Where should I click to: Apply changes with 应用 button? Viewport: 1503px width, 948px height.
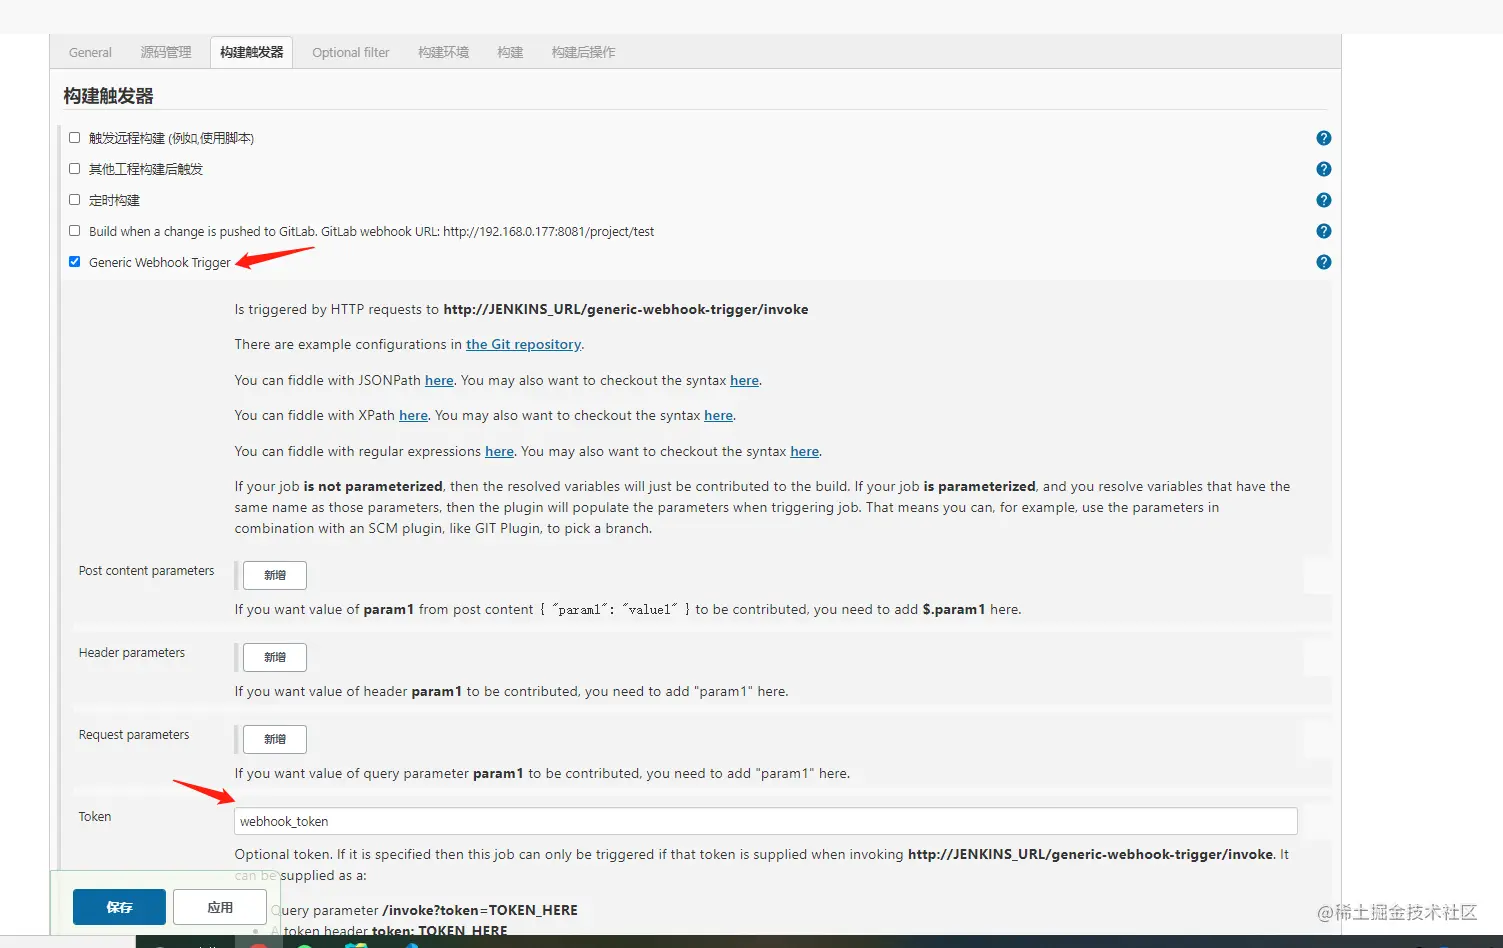[220, 907]
